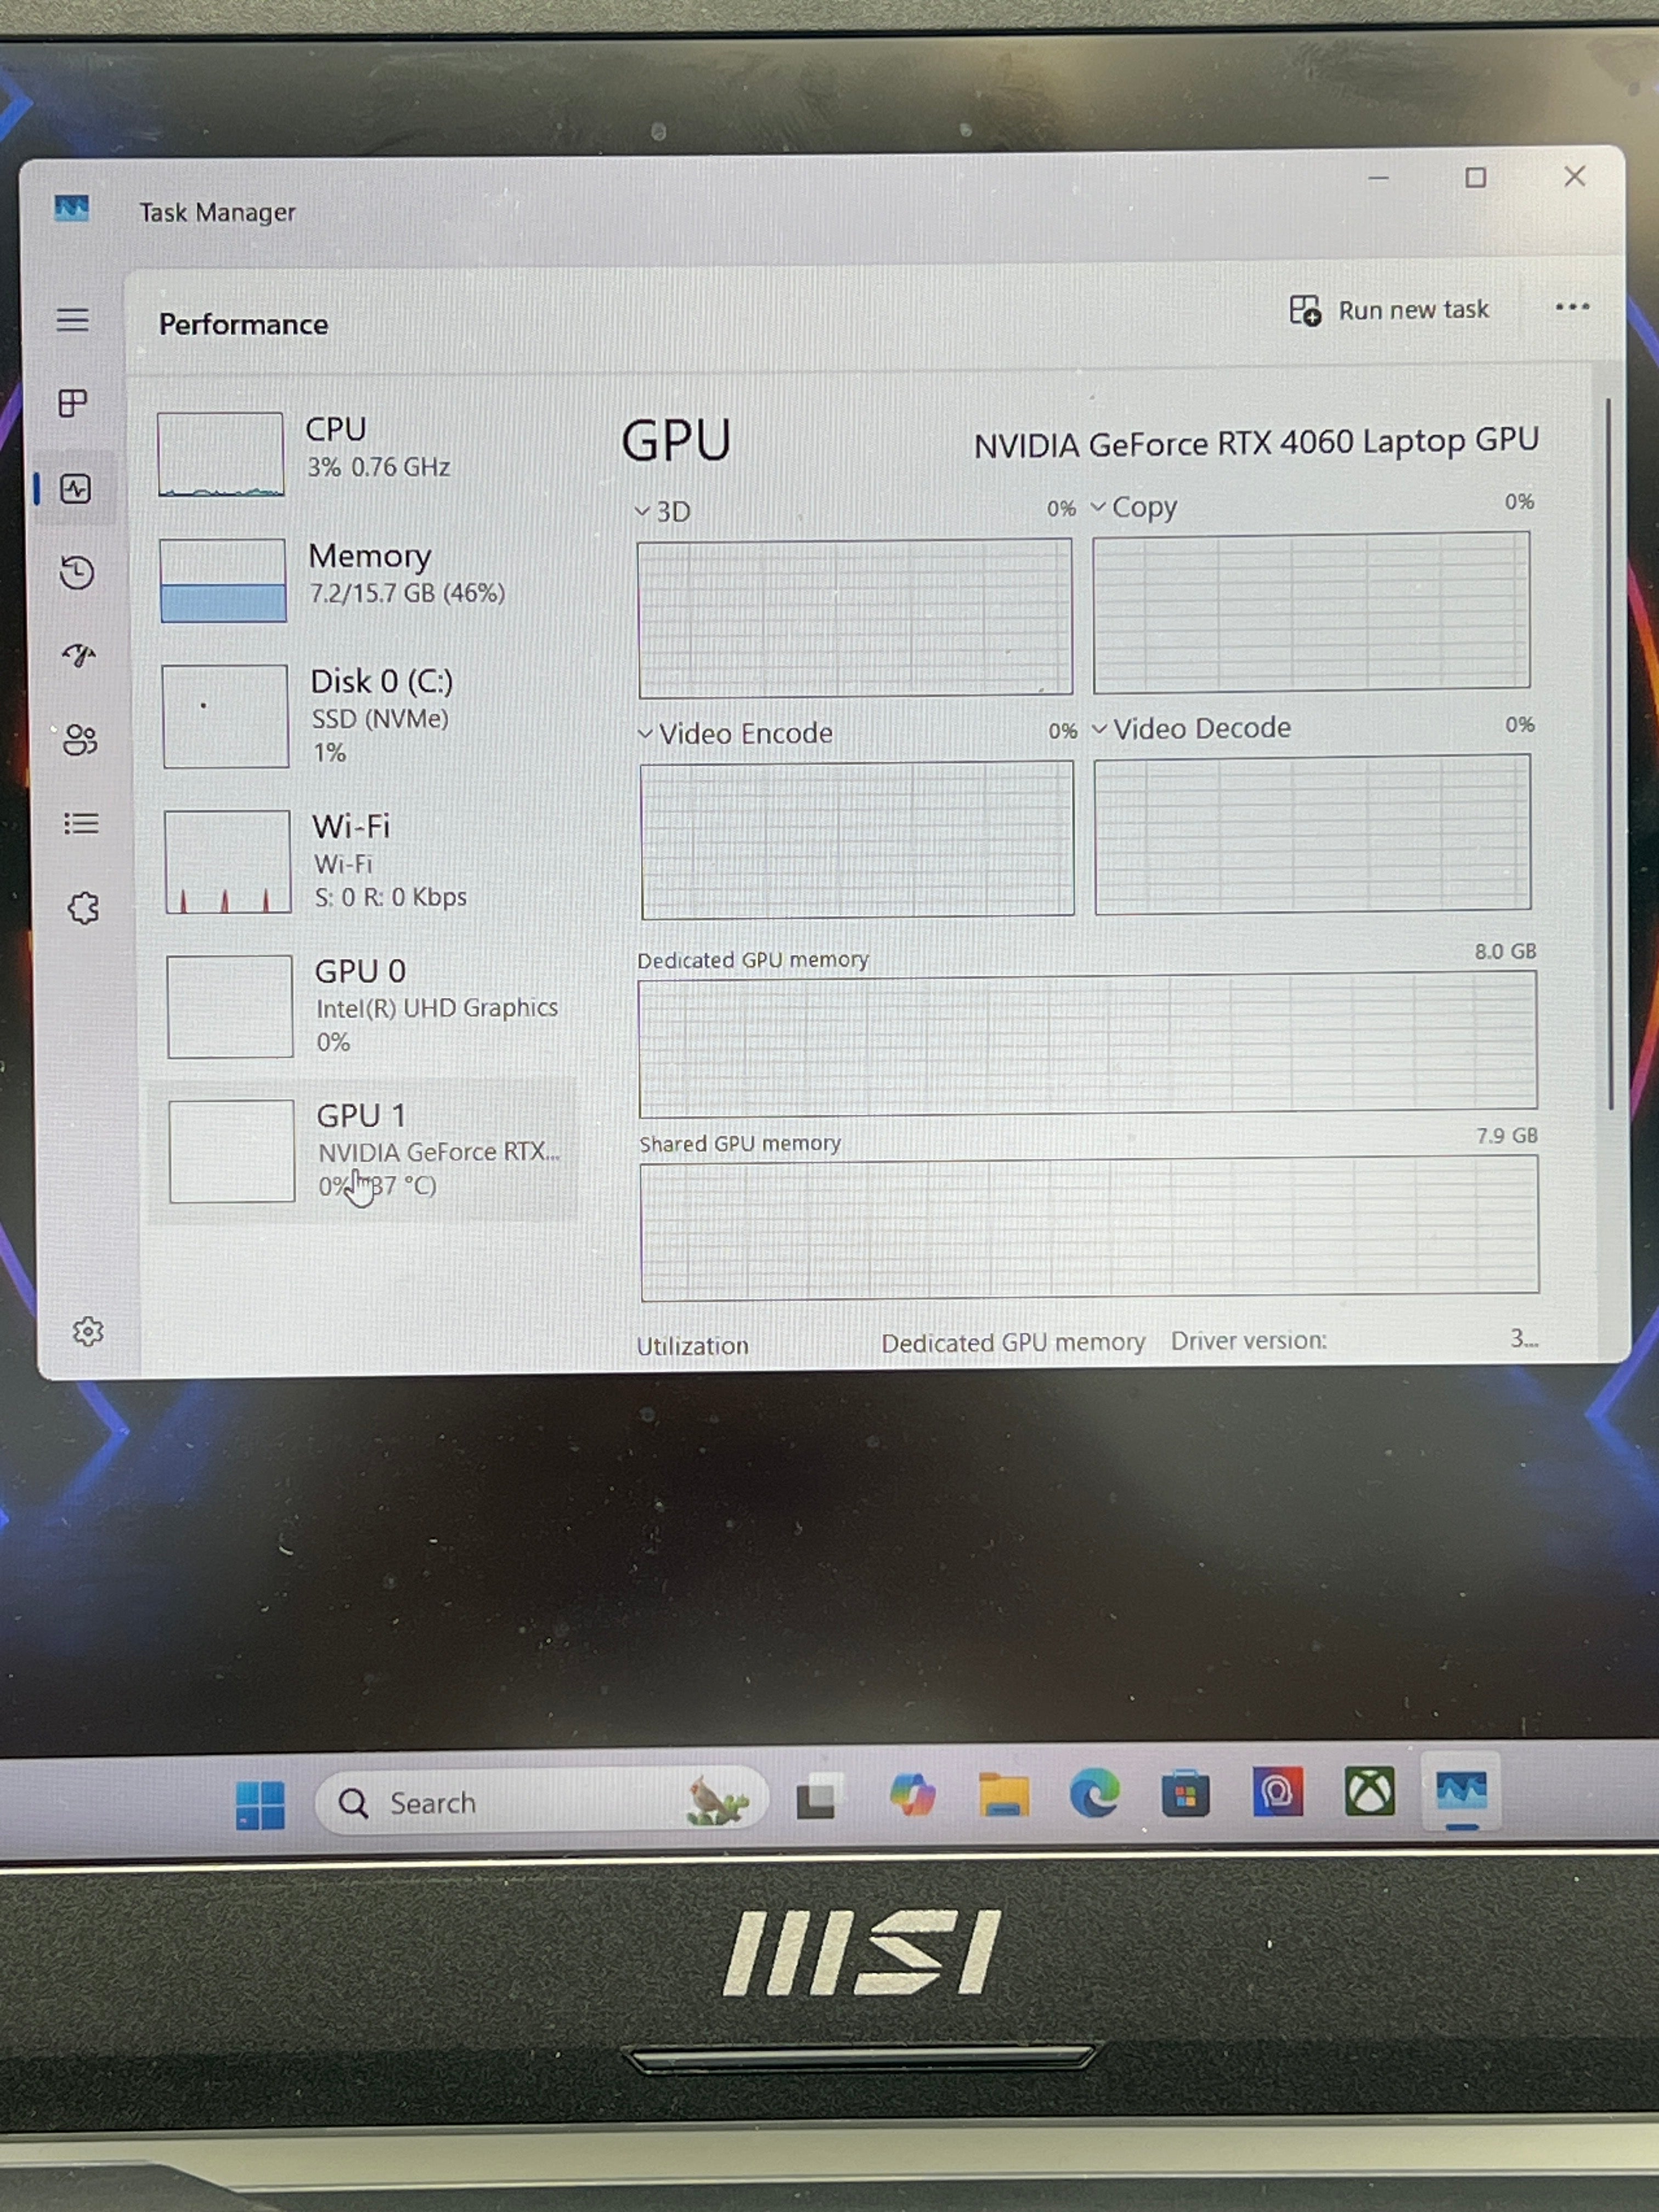Click the 'Driver version:' label

click(x=1249, y=1340)
